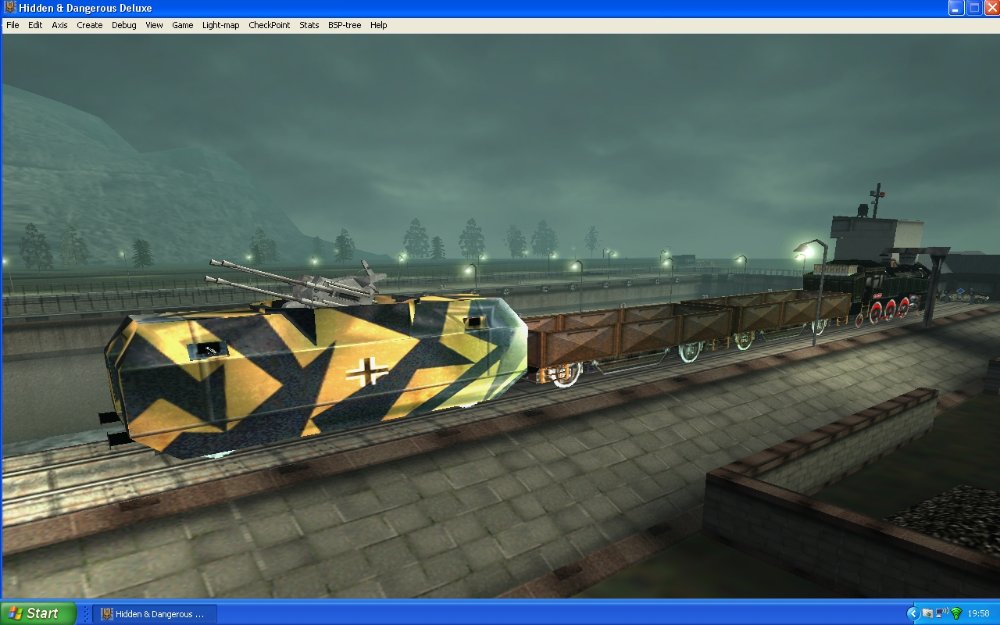Open the Game menu

(182, 25)
